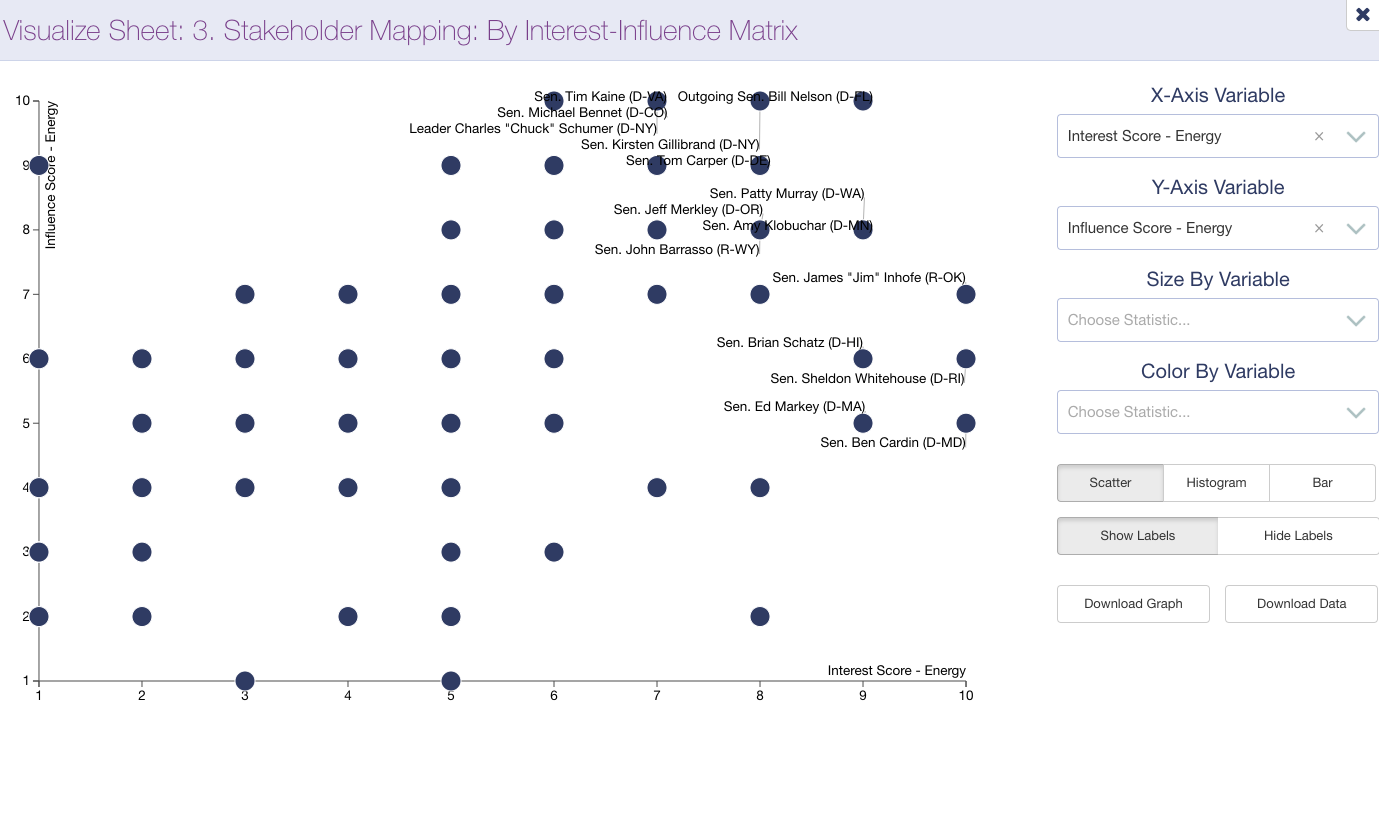Viewport: 1379px width, 839px height.
Task: Select the data point for Sen. Brian Schatz
Action: [x=863, y=358]
